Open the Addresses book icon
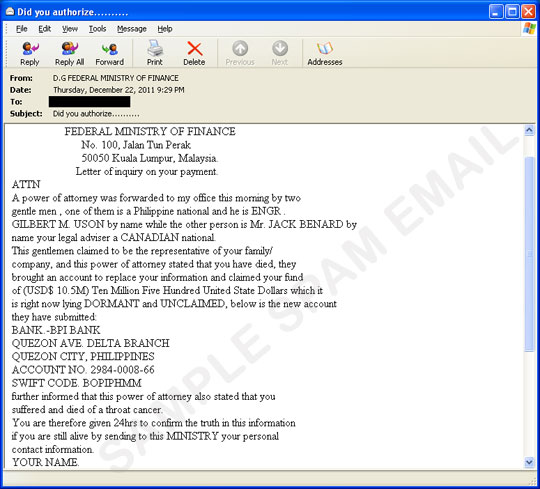The width and height of the screenshot is (540, 489). [324, 49]
